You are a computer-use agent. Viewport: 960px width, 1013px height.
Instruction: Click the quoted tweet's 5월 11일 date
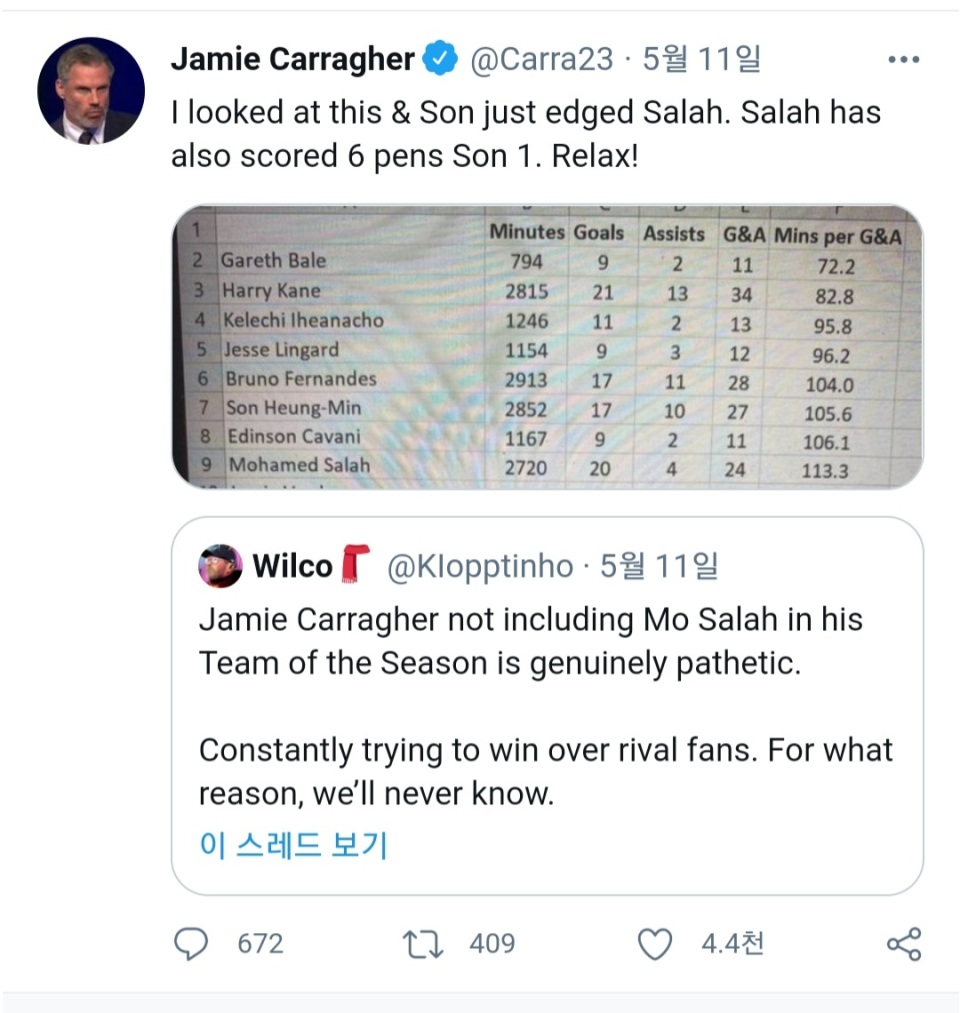[x=659, y=566]
